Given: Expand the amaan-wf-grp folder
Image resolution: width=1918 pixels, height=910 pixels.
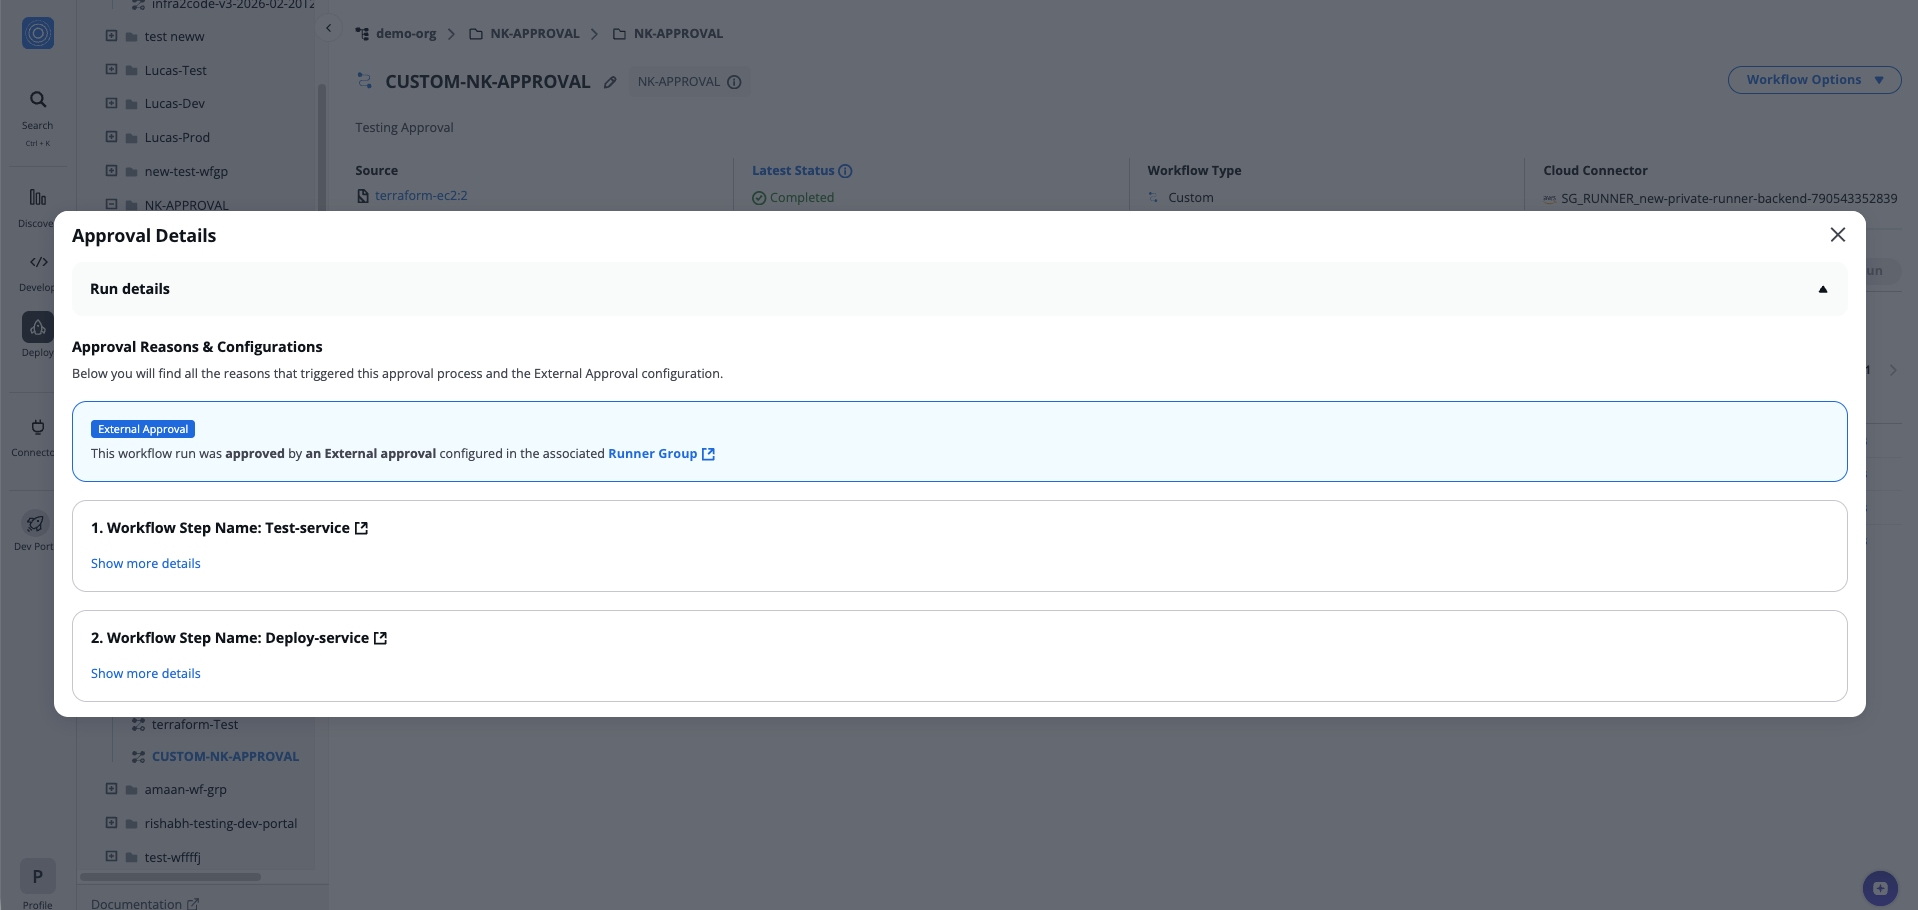Looking at the screenshot, I should (x=112, y=789).
